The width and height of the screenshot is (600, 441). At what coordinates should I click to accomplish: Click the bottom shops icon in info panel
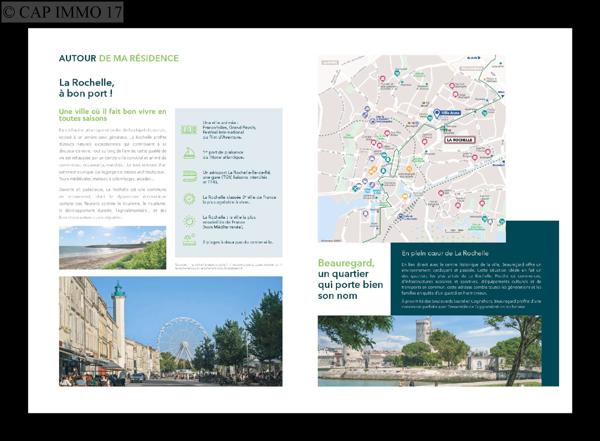coord(188,241)
